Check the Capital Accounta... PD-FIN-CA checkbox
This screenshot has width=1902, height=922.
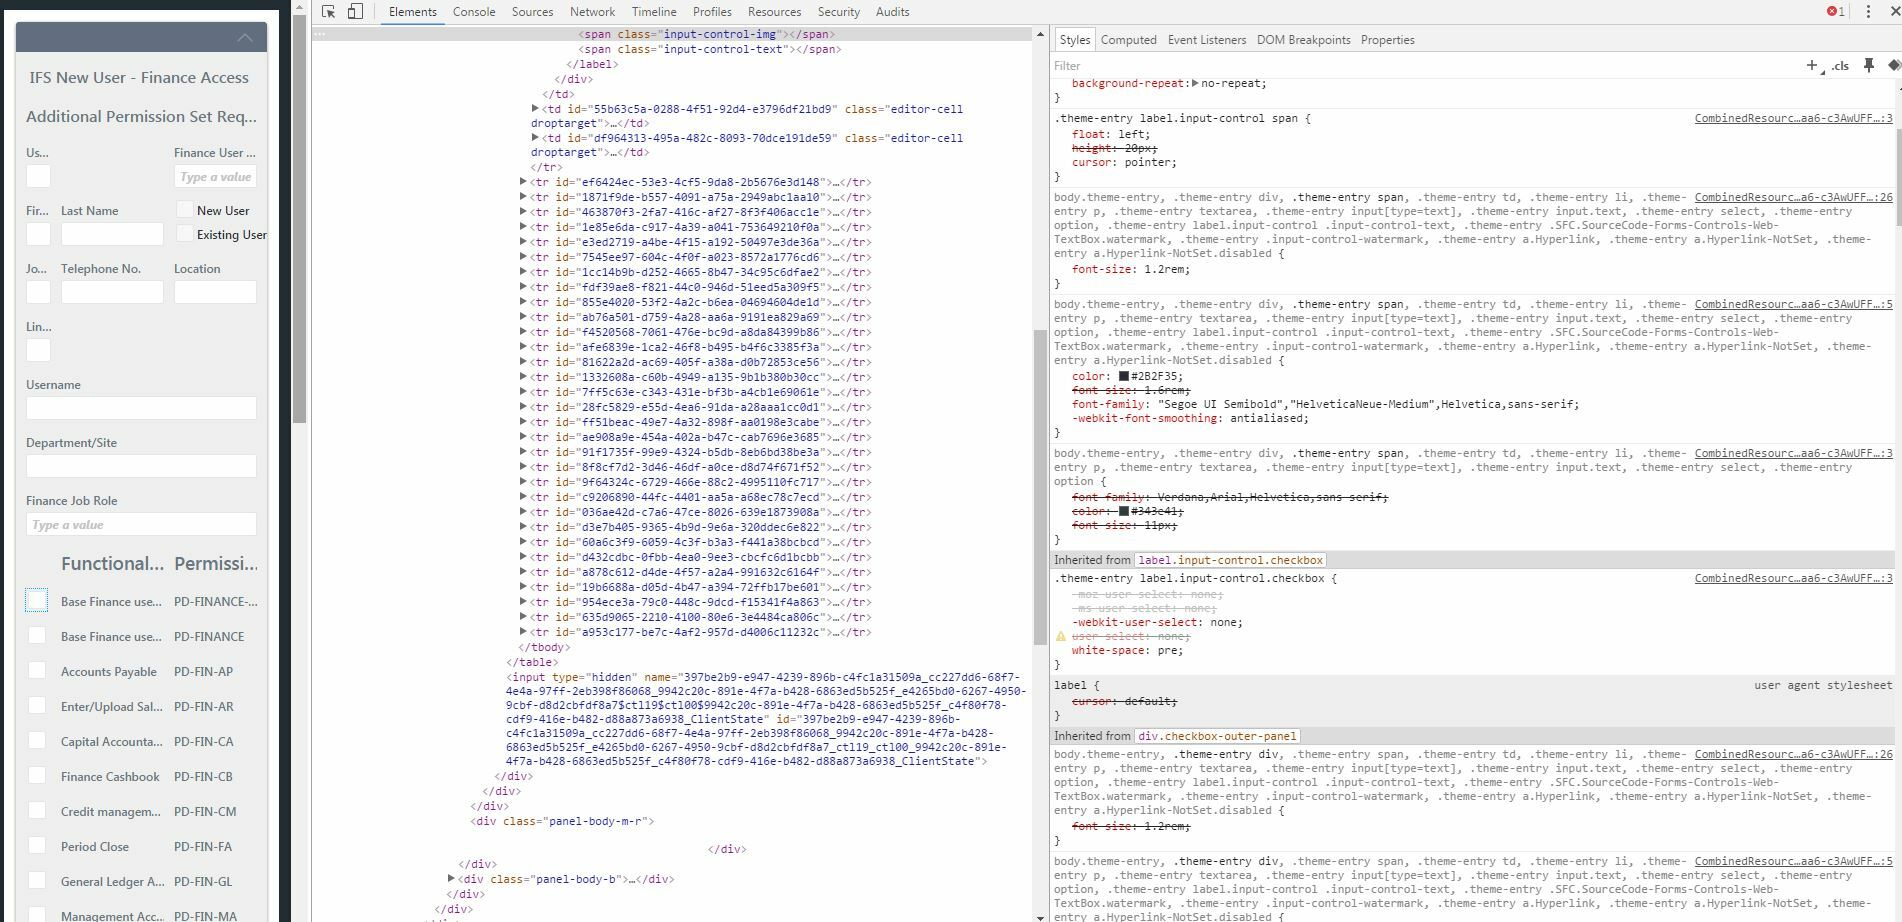(37, 740)
